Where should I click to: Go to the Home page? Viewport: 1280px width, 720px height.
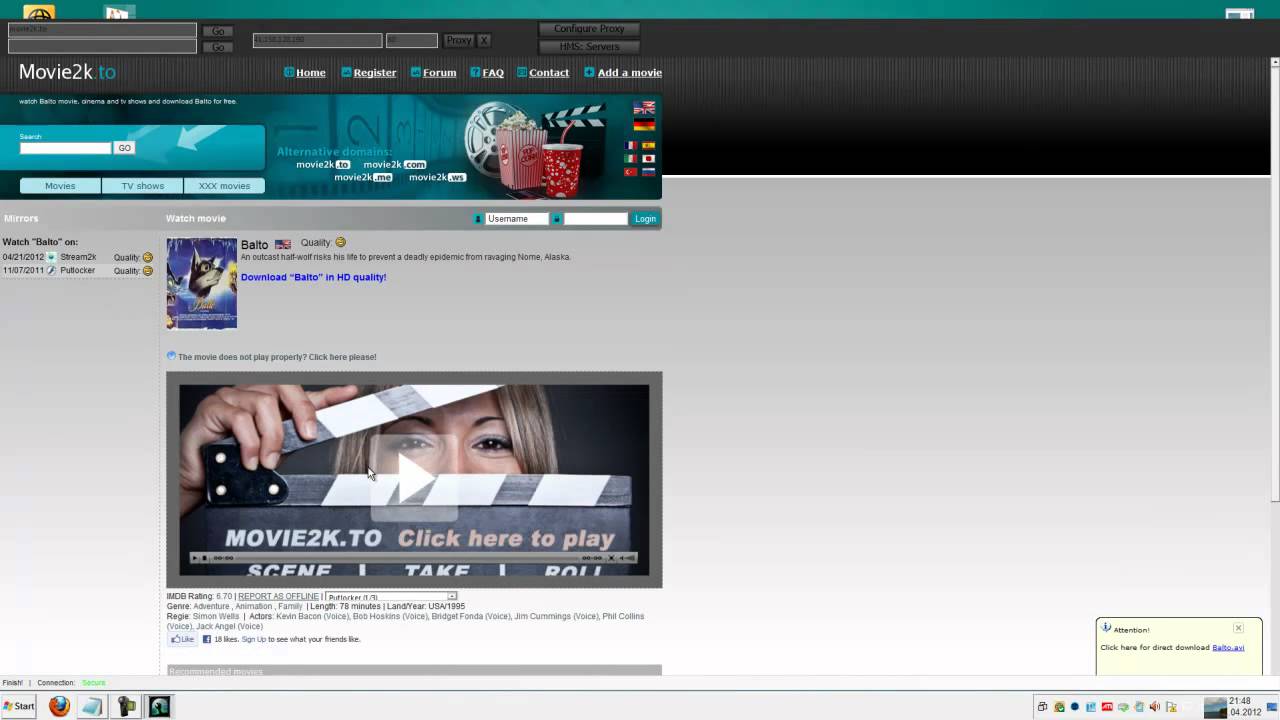click(x=310, y=72)
